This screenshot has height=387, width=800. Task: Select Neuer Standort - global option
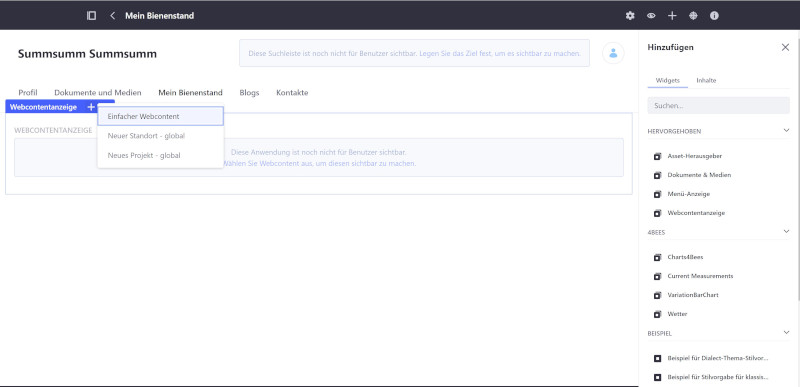point(160,136)
